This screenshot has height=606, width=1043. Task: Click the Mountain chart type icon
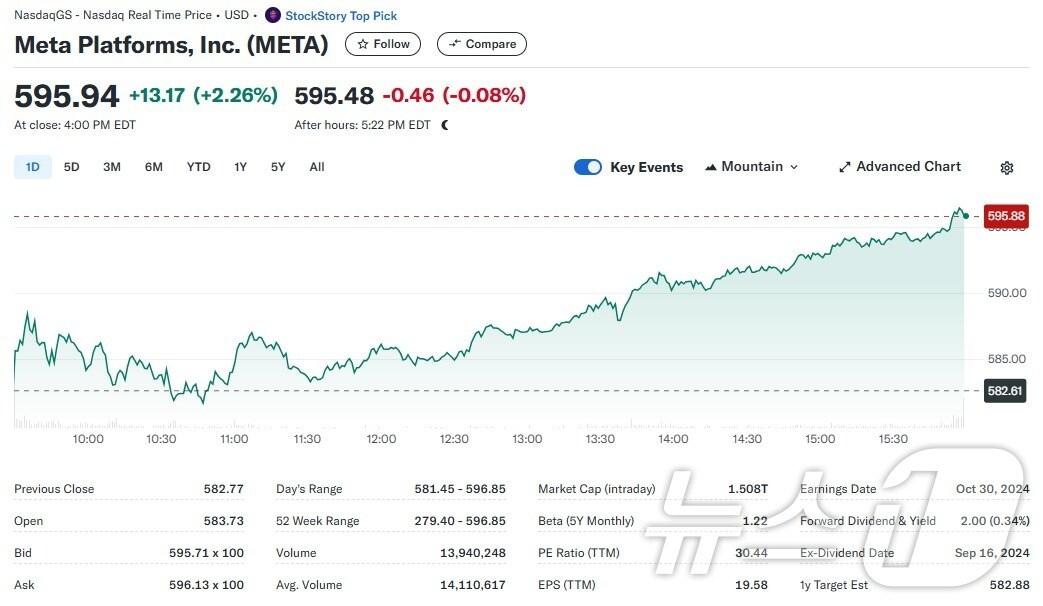(x=711, y=167)
